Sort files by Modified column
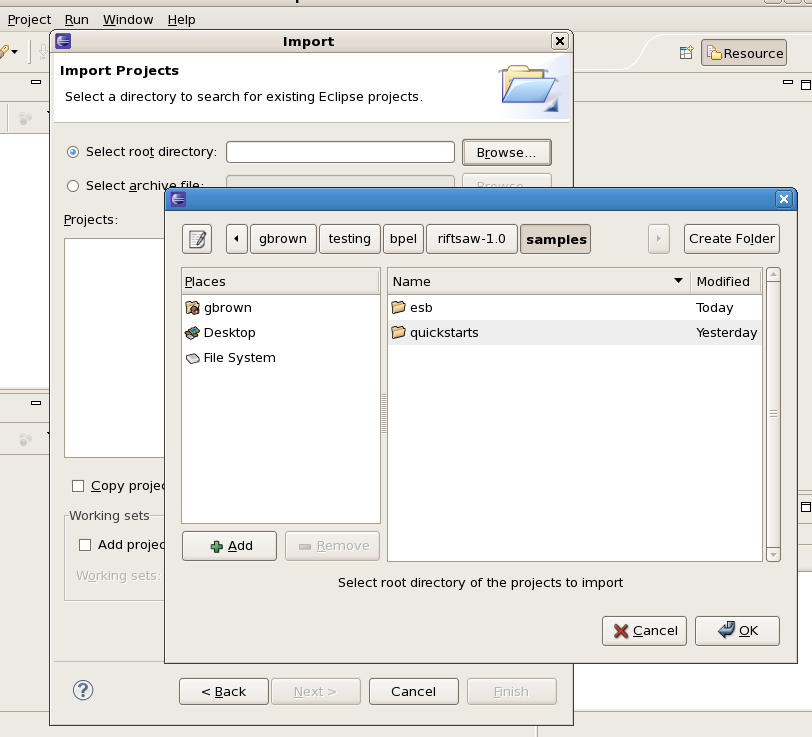 coord(724,282)
